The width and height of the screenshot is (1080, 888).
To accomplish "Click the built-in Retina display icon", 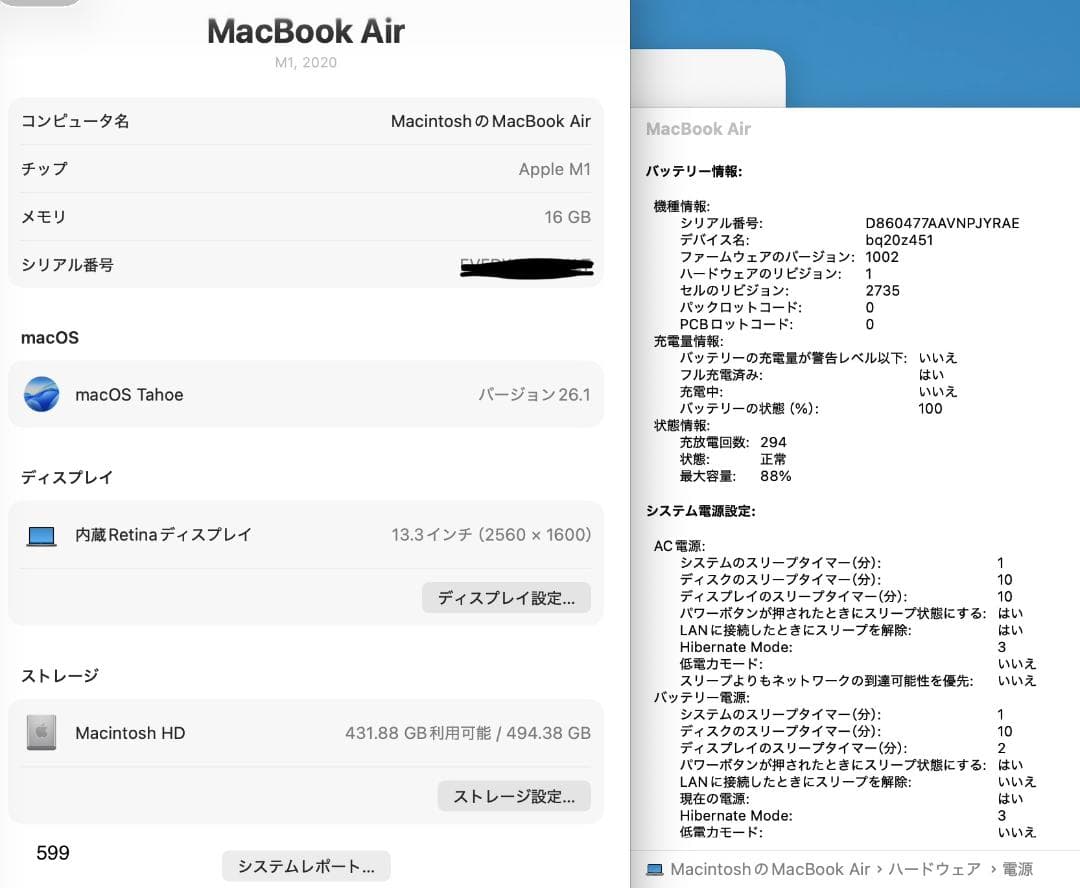I will pos(41,534).
